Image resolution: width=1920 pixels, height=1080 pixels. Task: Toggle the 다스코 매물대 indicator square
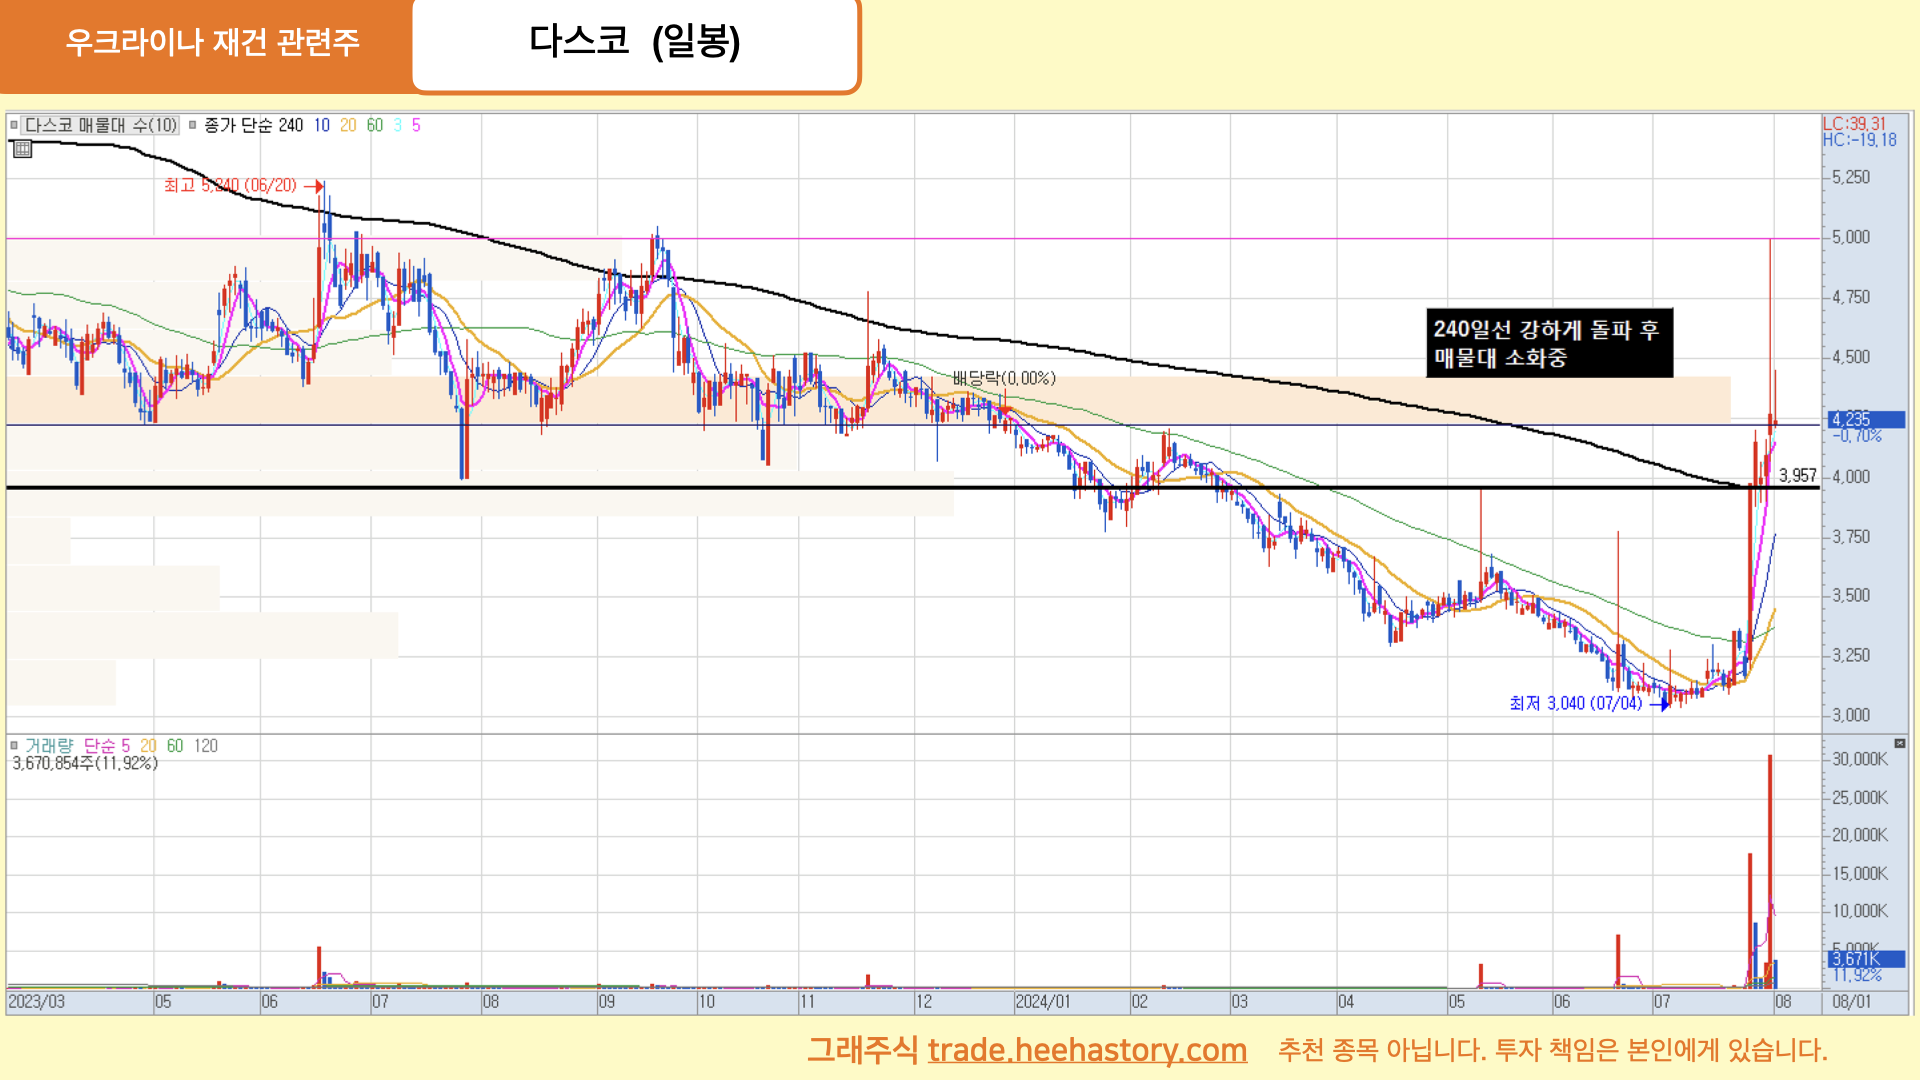[14, 125]
